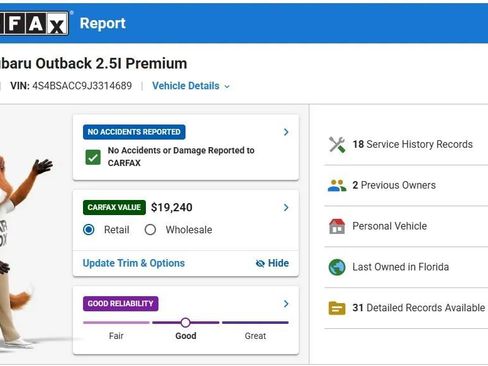
Task: Click Personal Vehicle text
Action: [390, 226]
